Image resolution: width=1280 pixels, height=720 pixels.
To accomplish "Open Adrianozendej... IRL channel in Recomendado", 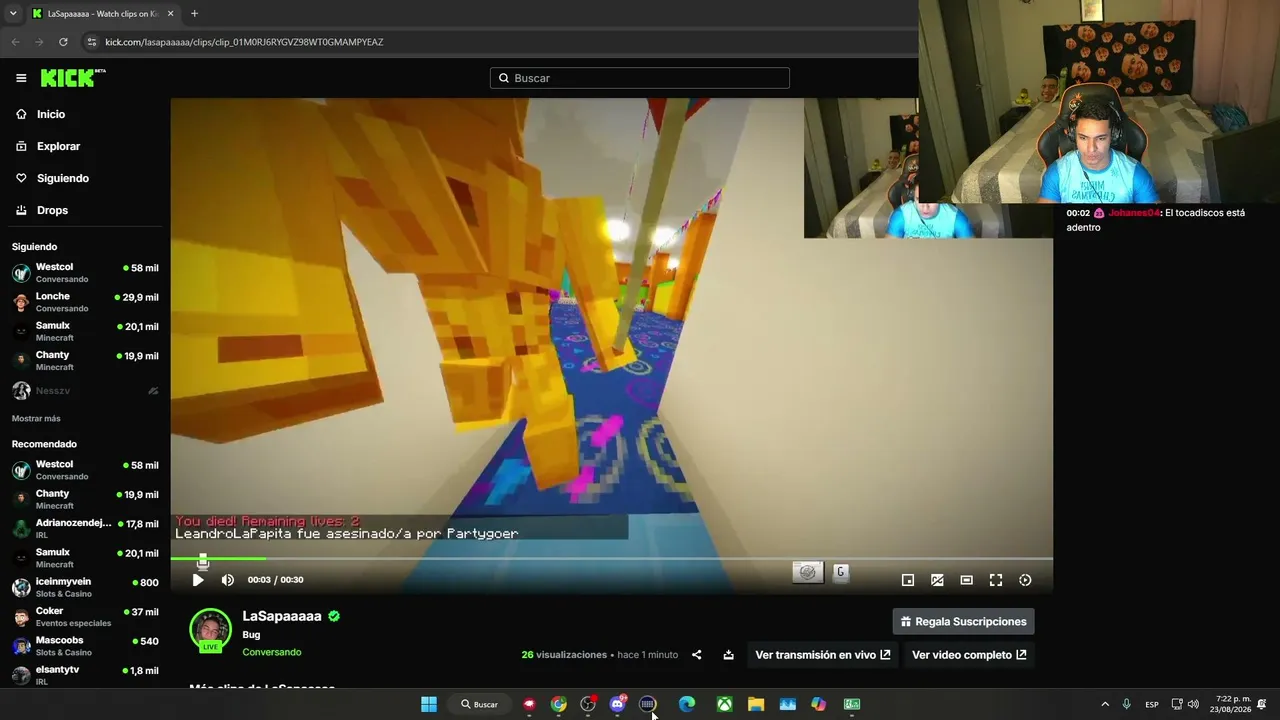I will (x=85, y=528).
